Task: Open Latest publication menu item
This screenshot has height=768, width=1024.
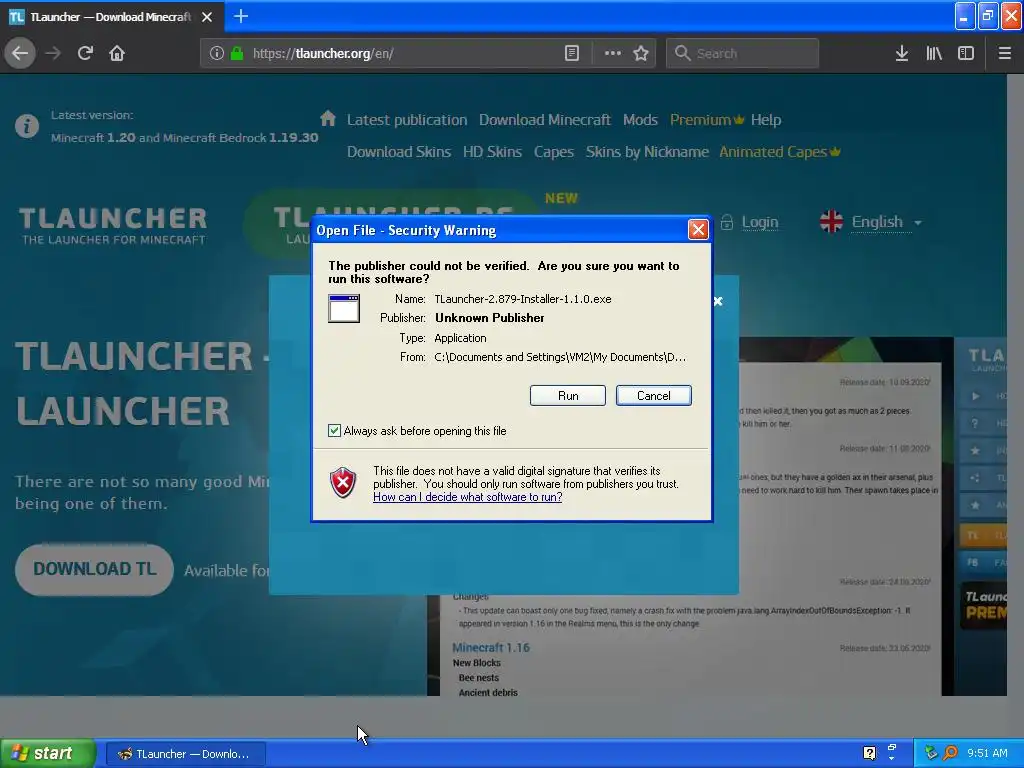Action: coord(407,120)
